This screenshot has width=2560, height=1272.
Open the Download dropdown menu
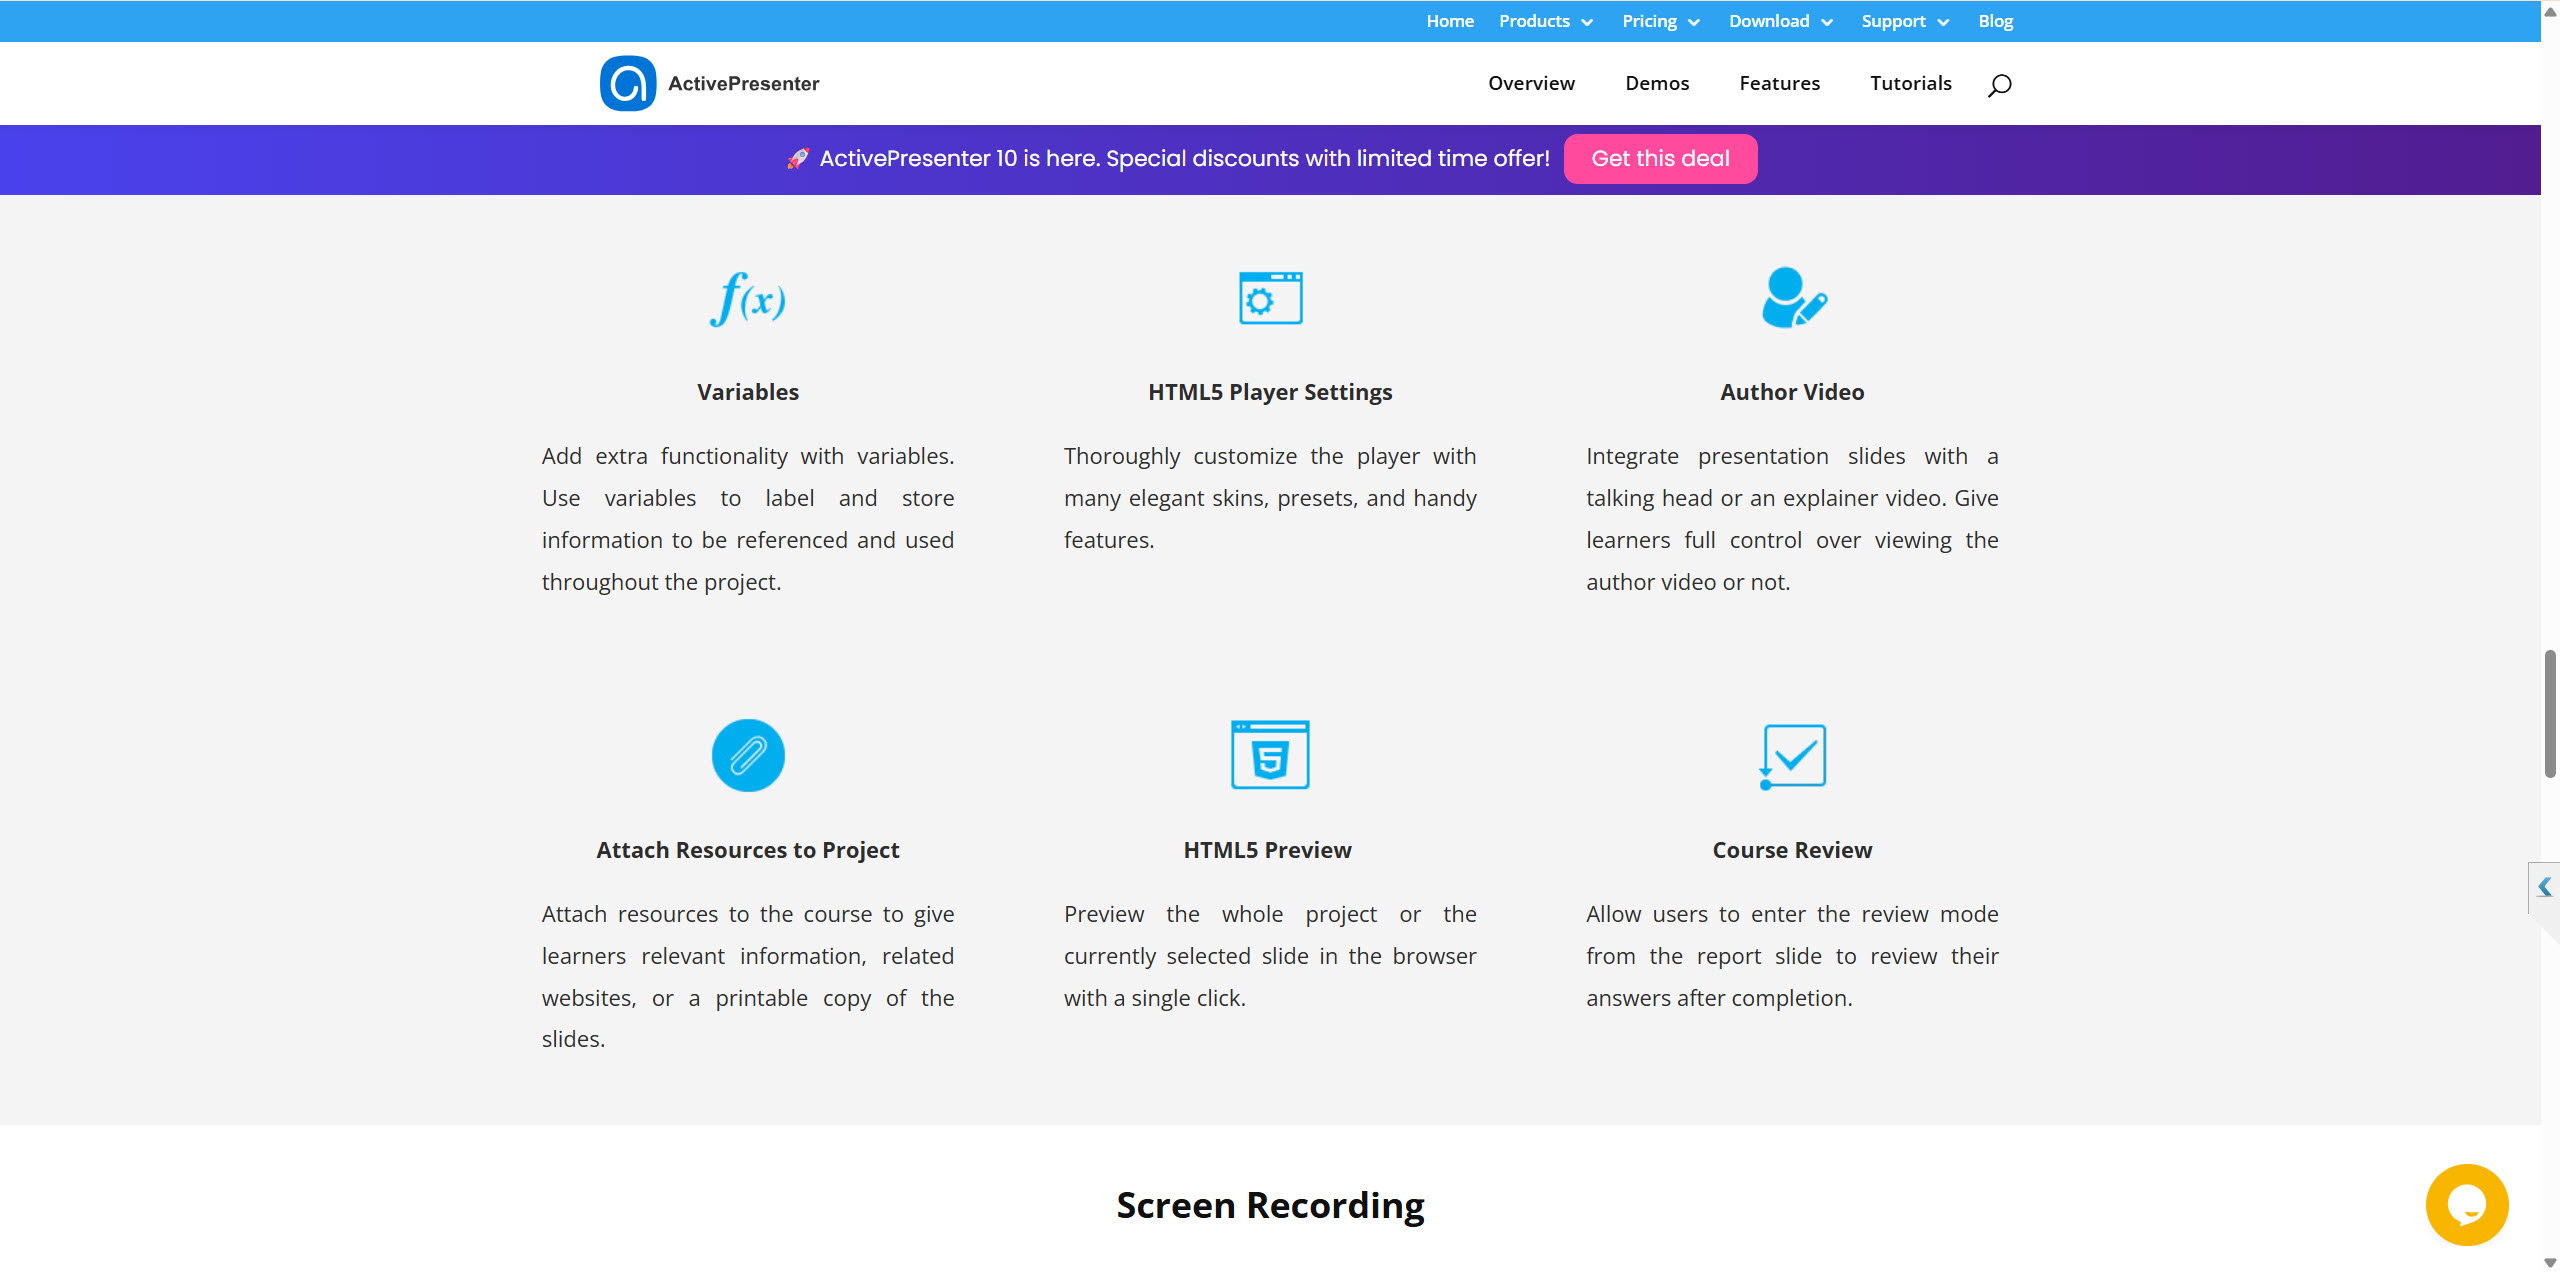1780,21
